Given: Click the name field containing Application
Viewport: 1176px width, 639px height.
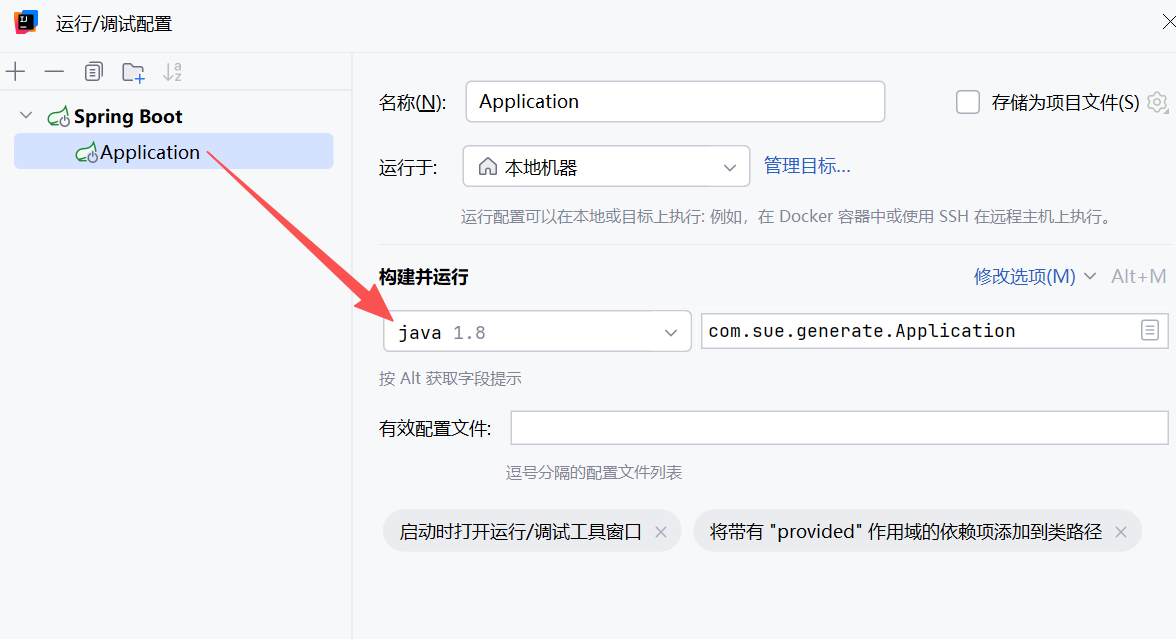Looking at the screenshot, I should 675,101.
